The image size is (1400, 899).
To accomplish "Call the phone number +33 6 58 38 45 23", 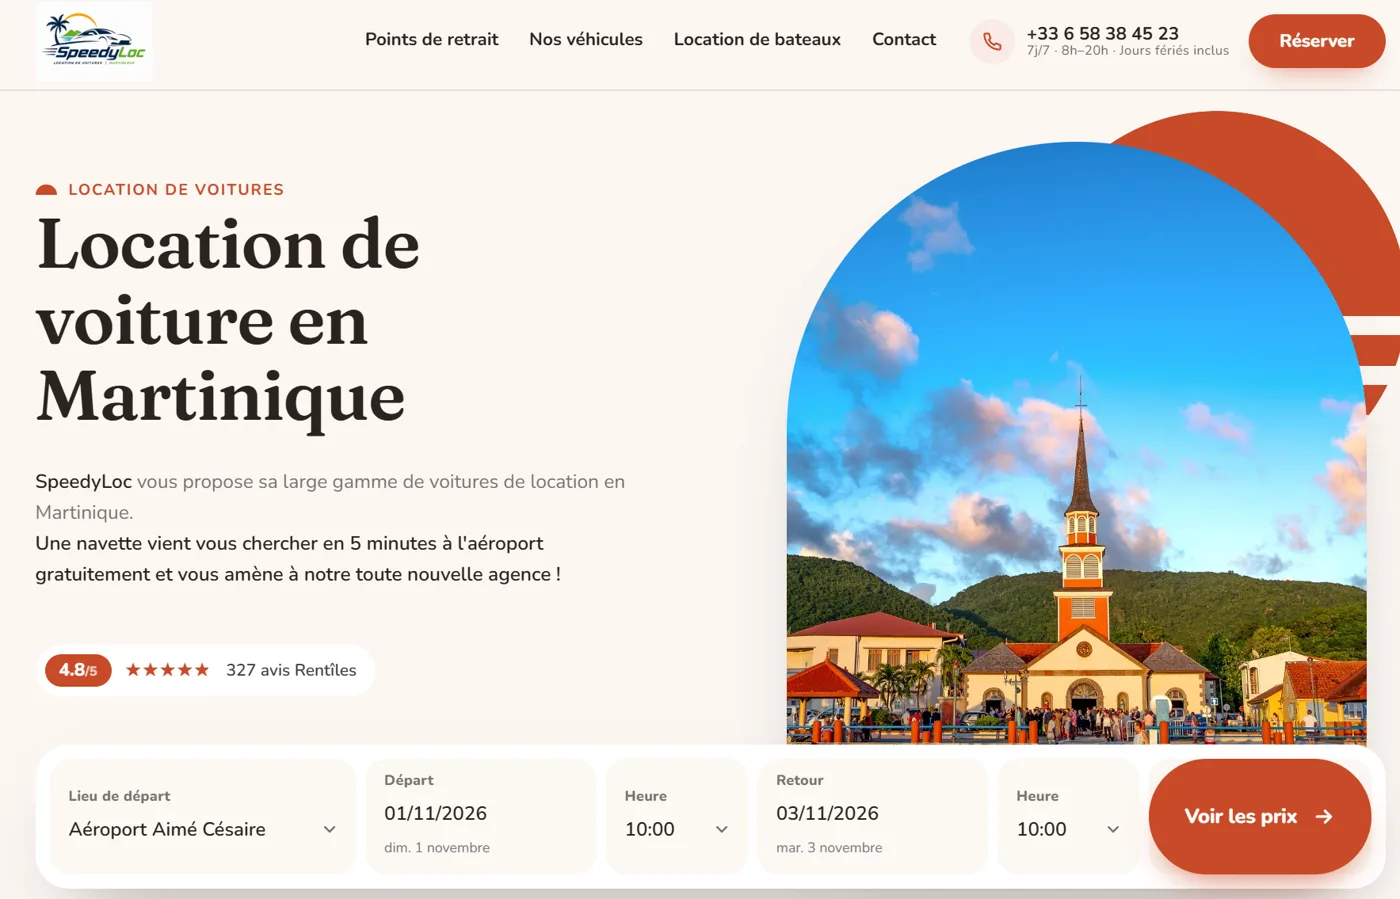I will pos(1102,33).
